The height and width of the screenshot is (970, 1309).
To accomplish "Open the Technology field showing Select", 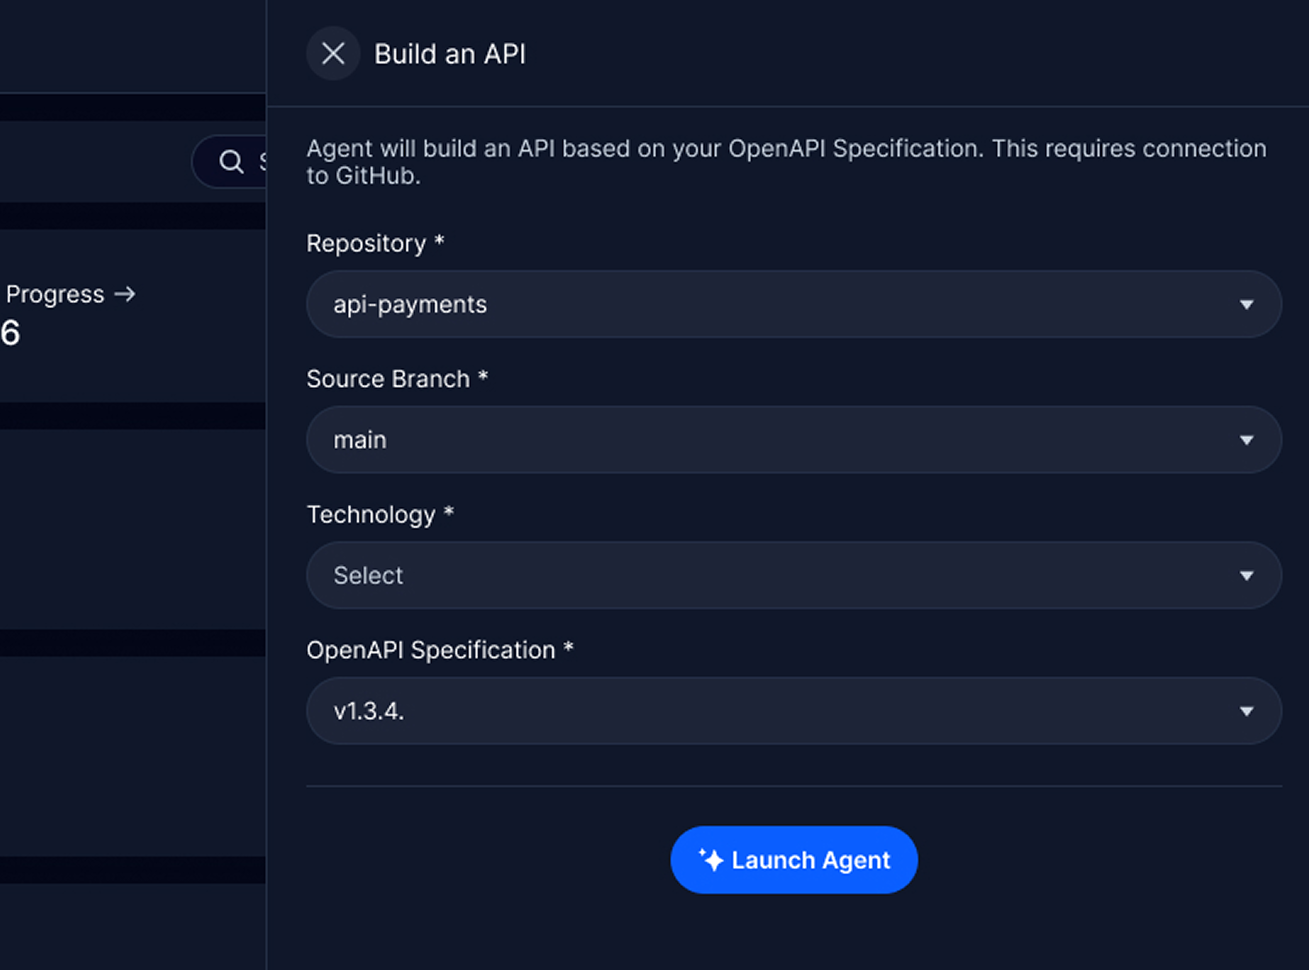I will pyautogui.click(x=780, y=576).
